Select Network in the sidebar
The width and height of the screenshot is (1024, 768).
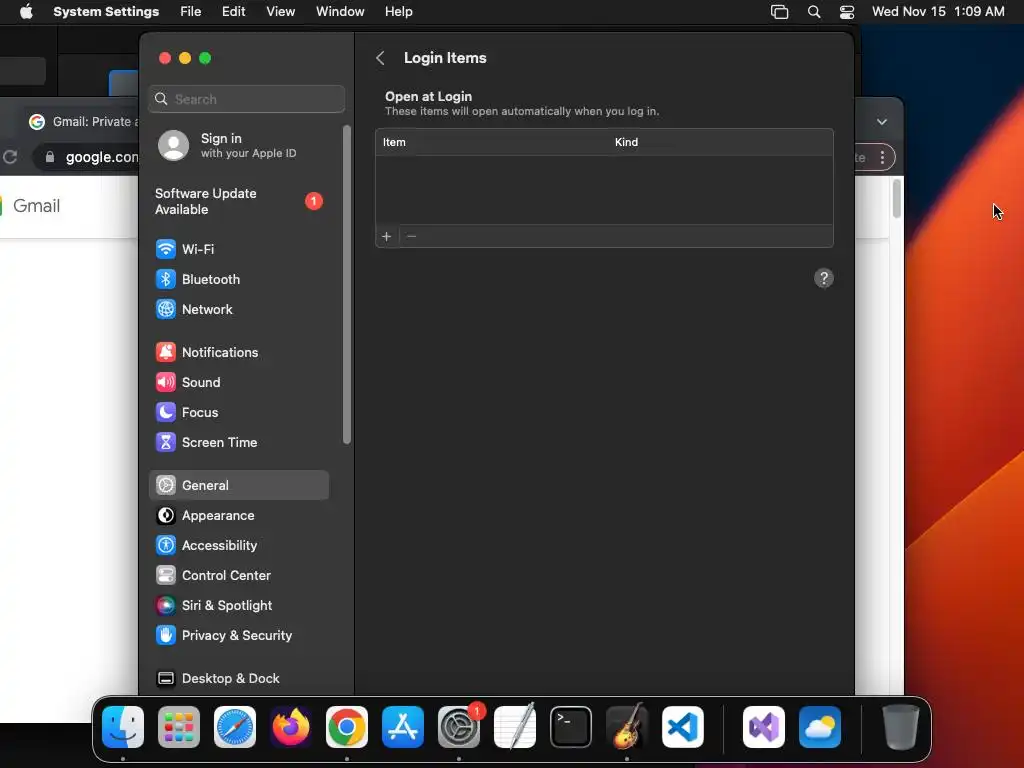point(238,309)
